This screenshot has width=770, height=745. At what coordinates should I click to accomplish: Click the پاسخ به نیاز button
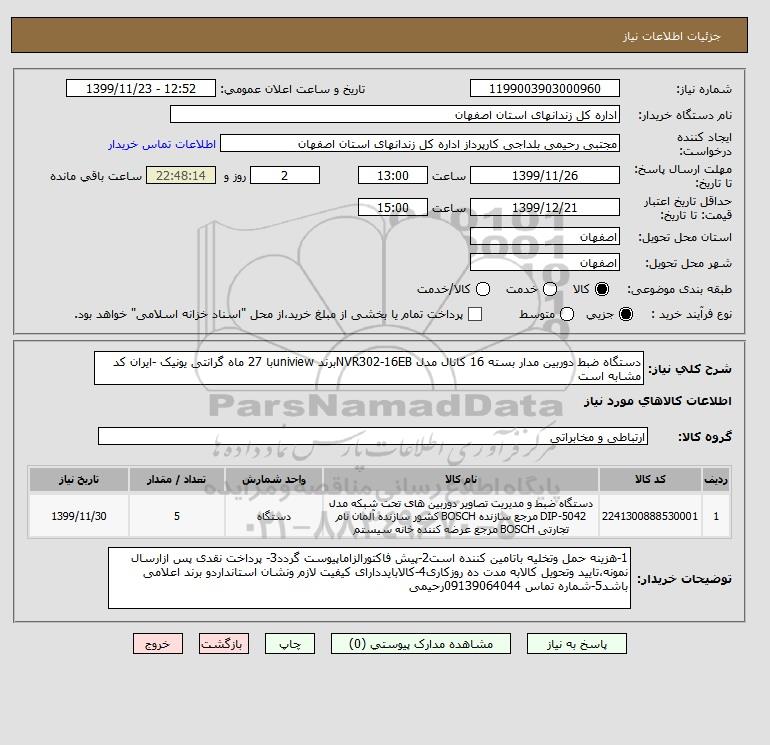577,644
